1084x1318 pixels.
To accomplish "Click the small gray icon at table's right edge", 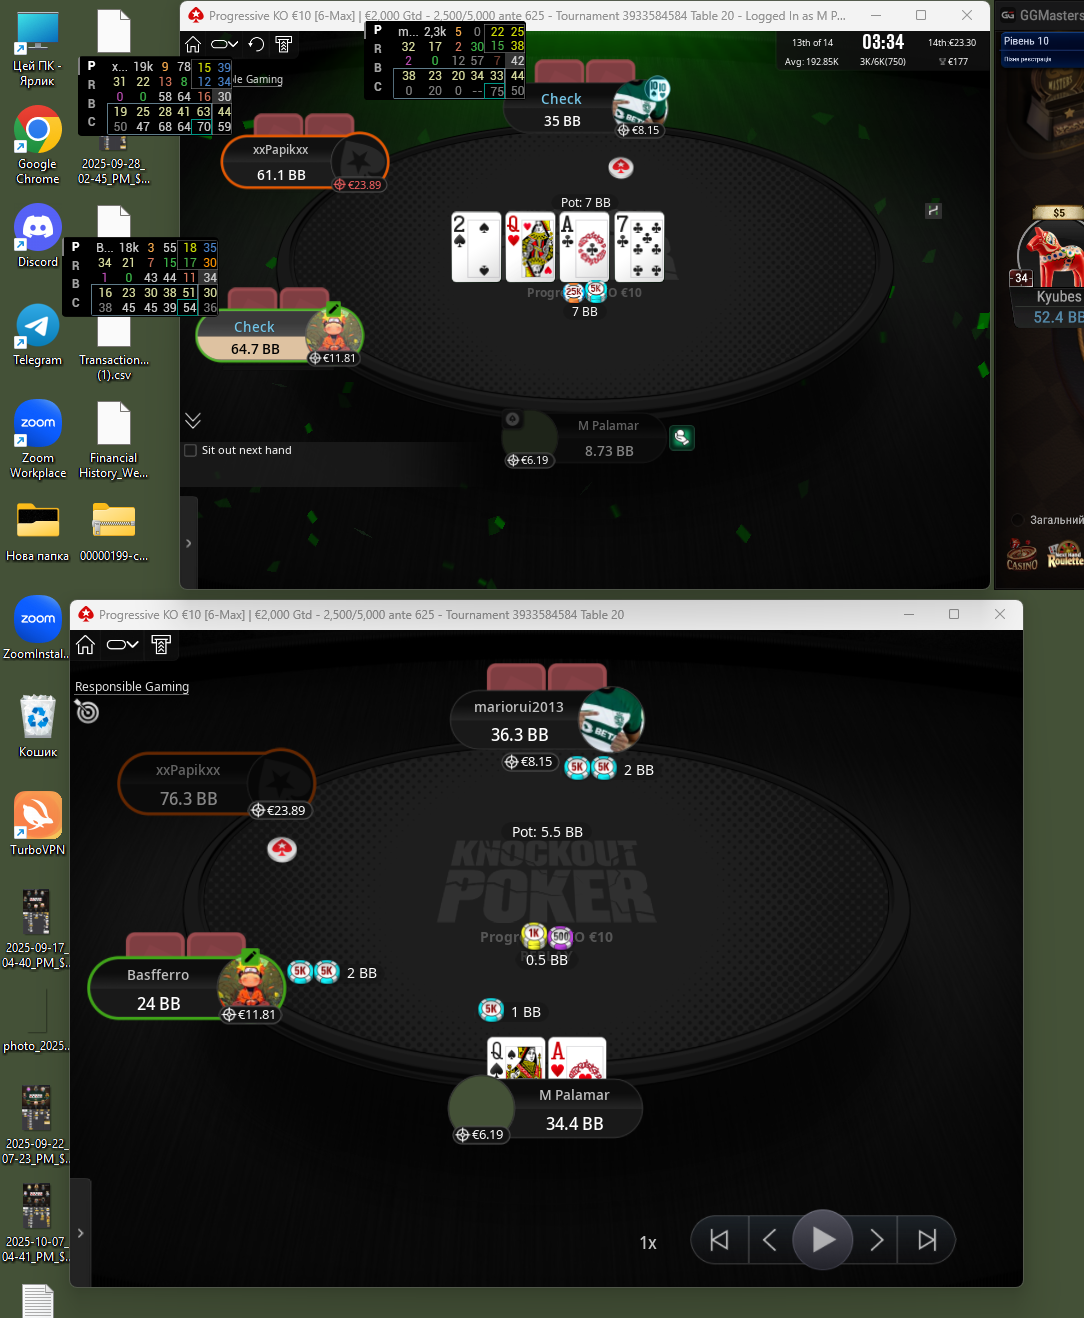I will click(933, 210).
